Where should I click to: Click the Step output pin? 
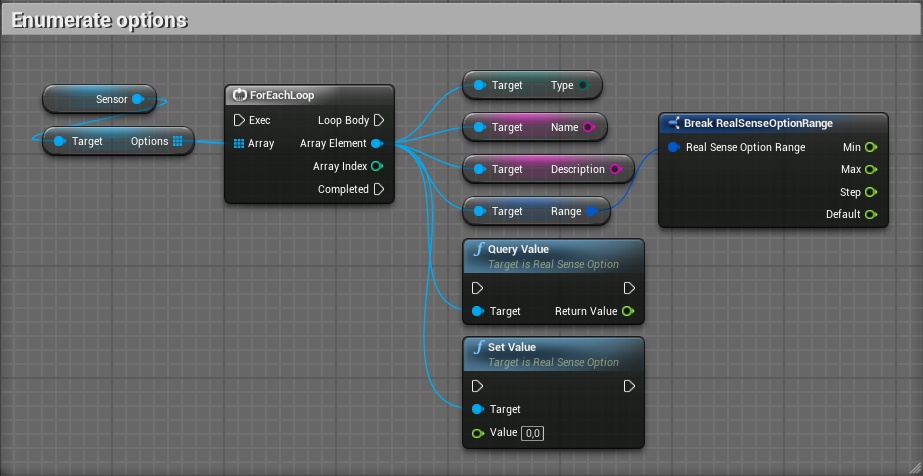coord(871,192)
